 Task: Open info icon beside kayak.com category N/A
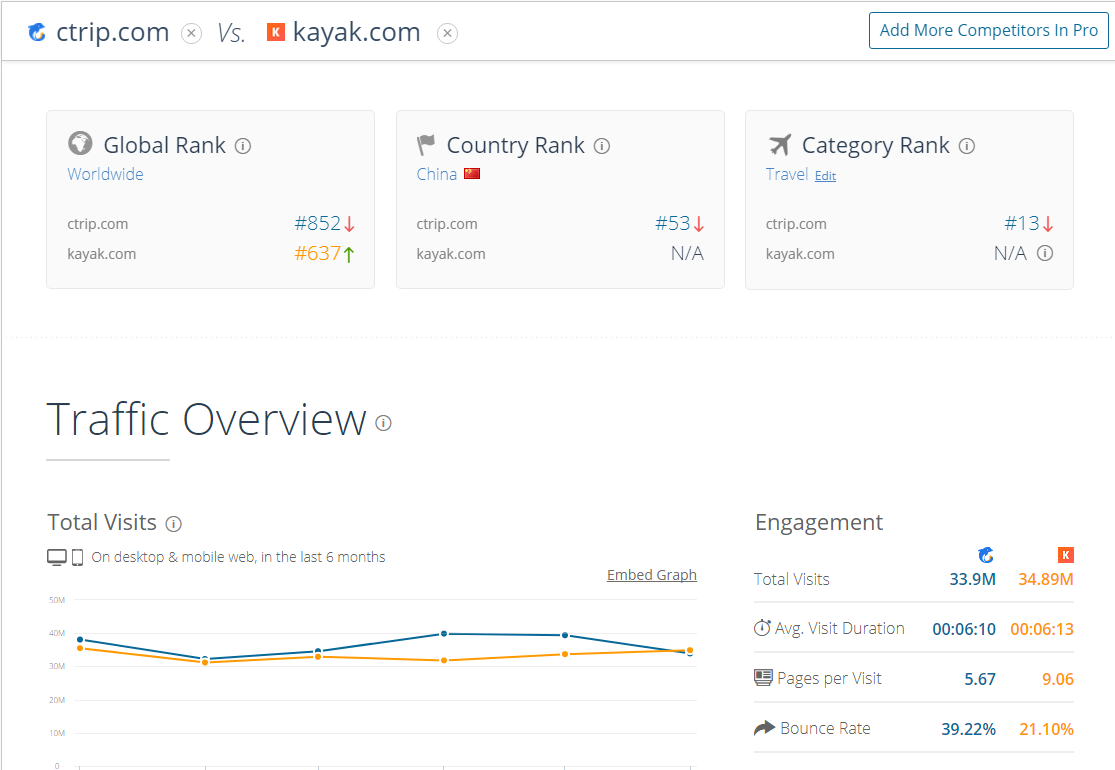(x=1045, y=253)
